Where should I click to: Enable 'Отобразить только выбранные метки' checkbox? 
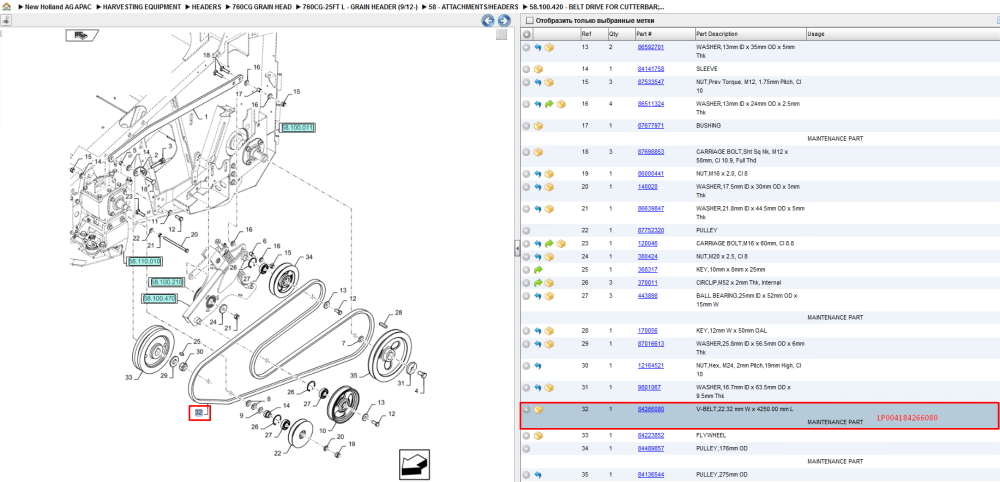[x=528, y=20]
